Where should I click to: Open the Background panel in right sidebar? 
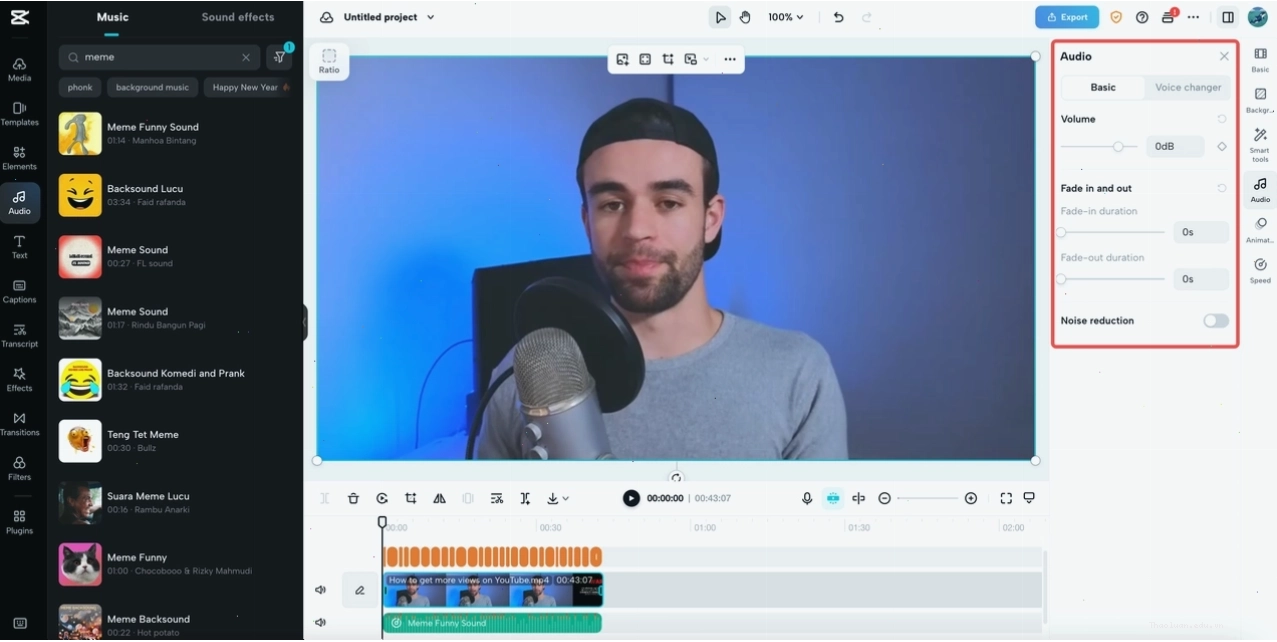(1260, 100)
